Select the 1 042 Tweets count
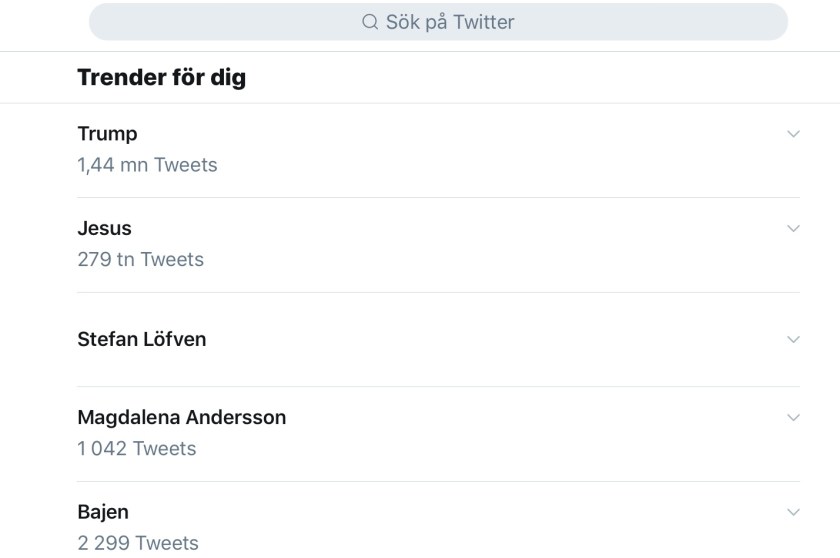The height and width of the screenshot is (558, 840). (136, 449)
